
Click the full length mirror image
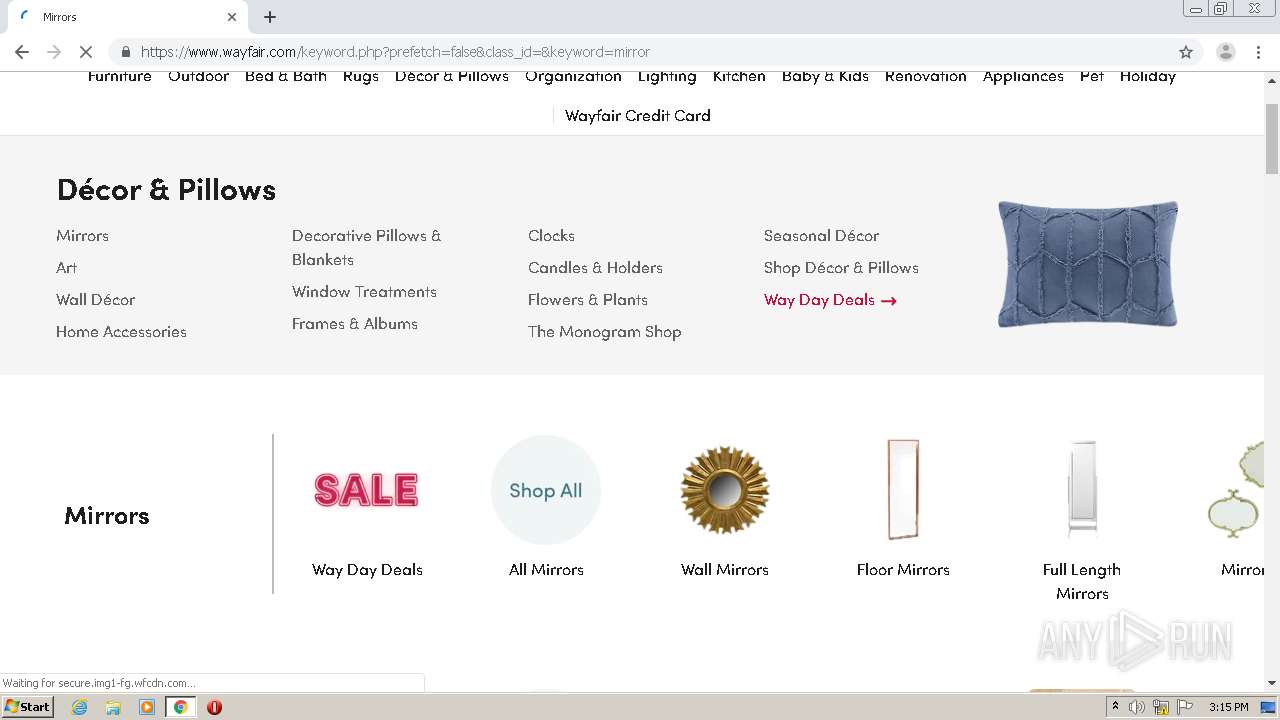(1082, 490)
